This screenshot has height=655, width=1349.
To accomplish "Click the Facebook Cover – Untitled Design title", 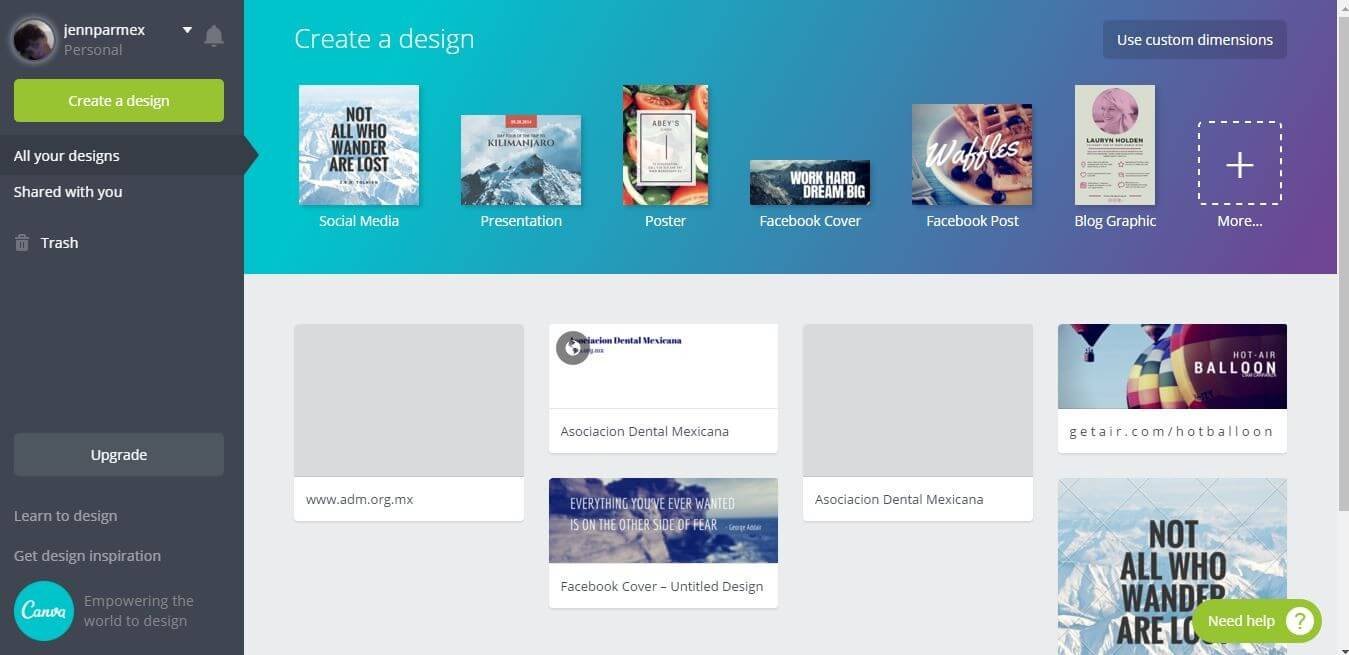I will [x=662, y=587].
